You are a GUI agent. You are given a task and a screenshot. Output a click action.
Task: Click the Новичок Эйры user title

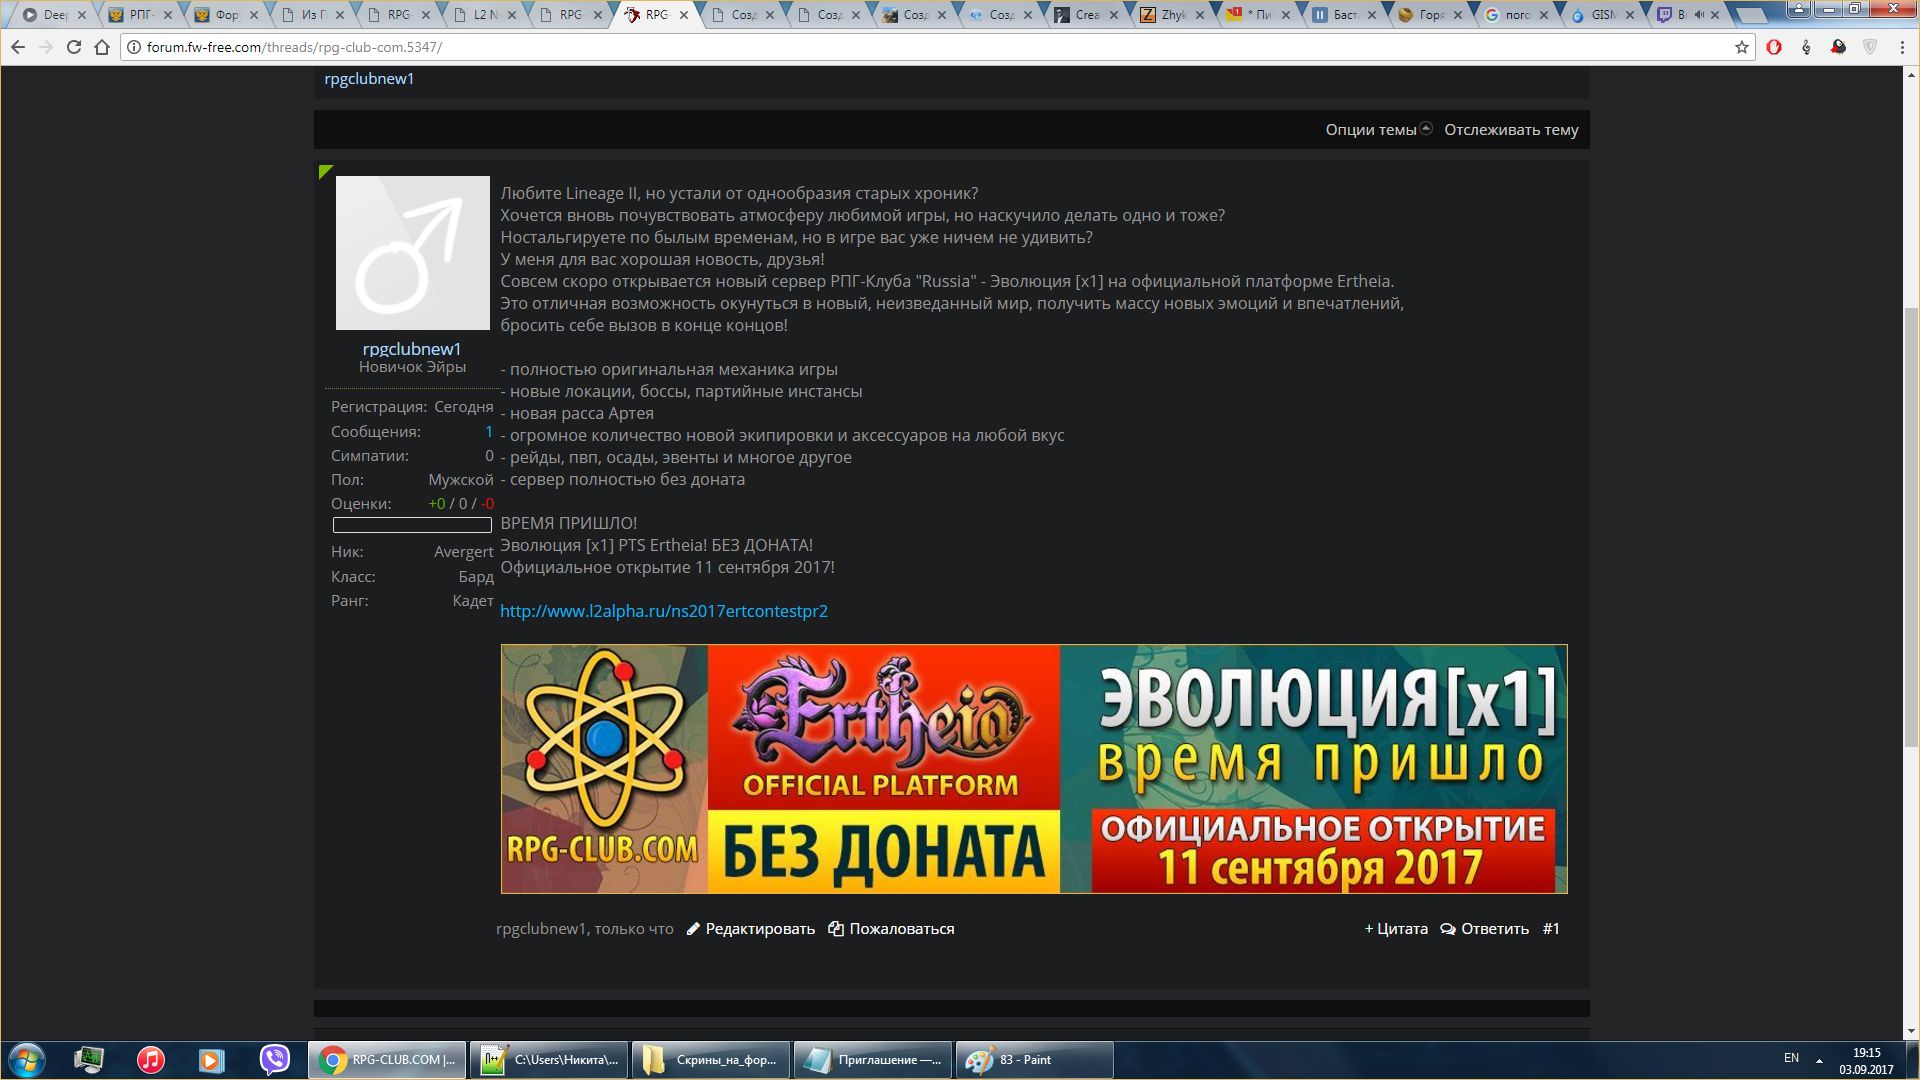(x=412, y=367)
